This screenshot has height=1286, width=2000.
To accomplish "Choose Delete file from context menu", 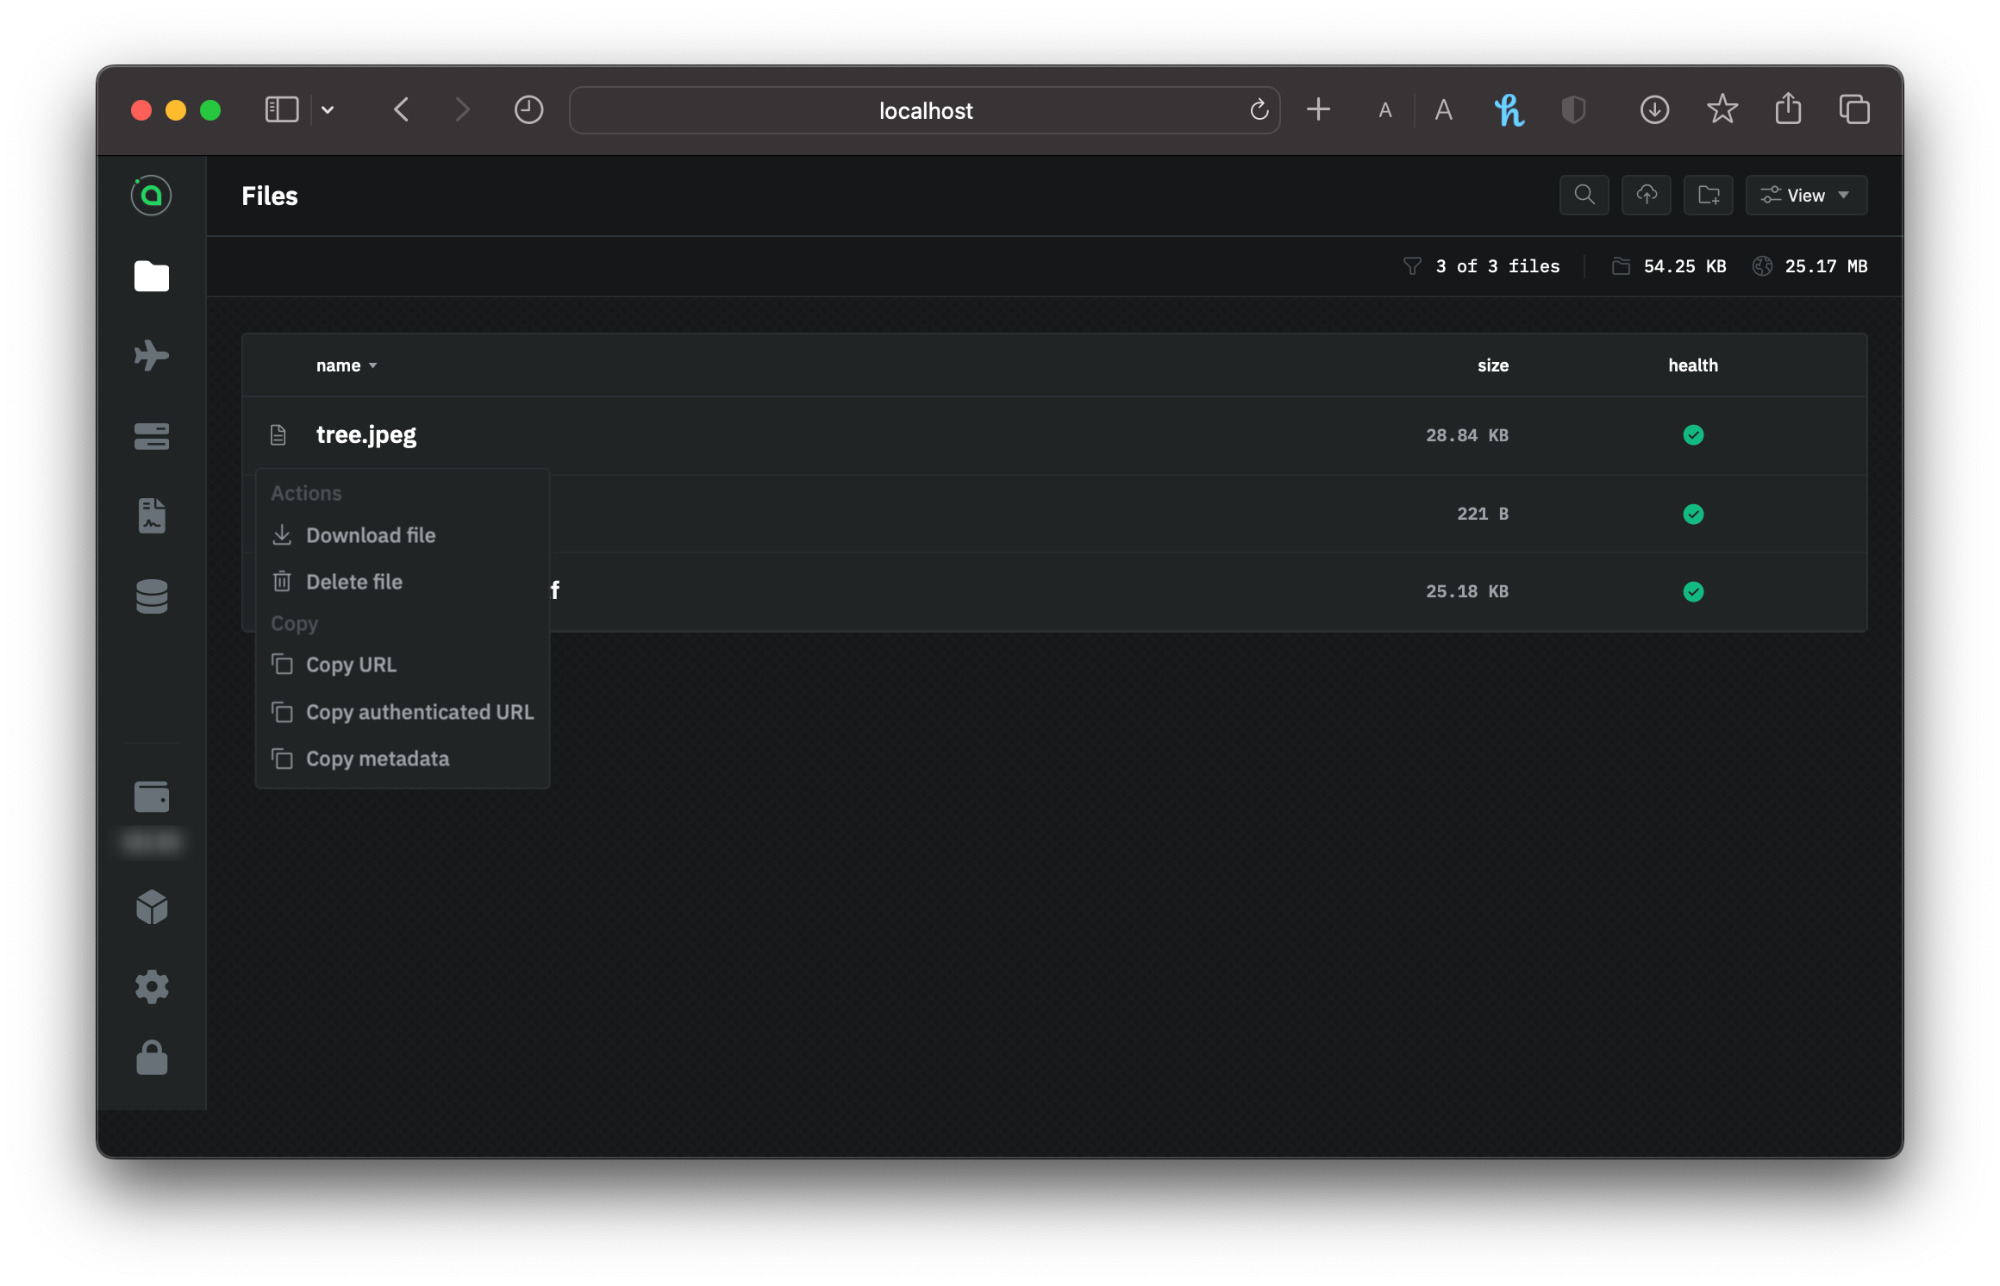I will [354, 582].
